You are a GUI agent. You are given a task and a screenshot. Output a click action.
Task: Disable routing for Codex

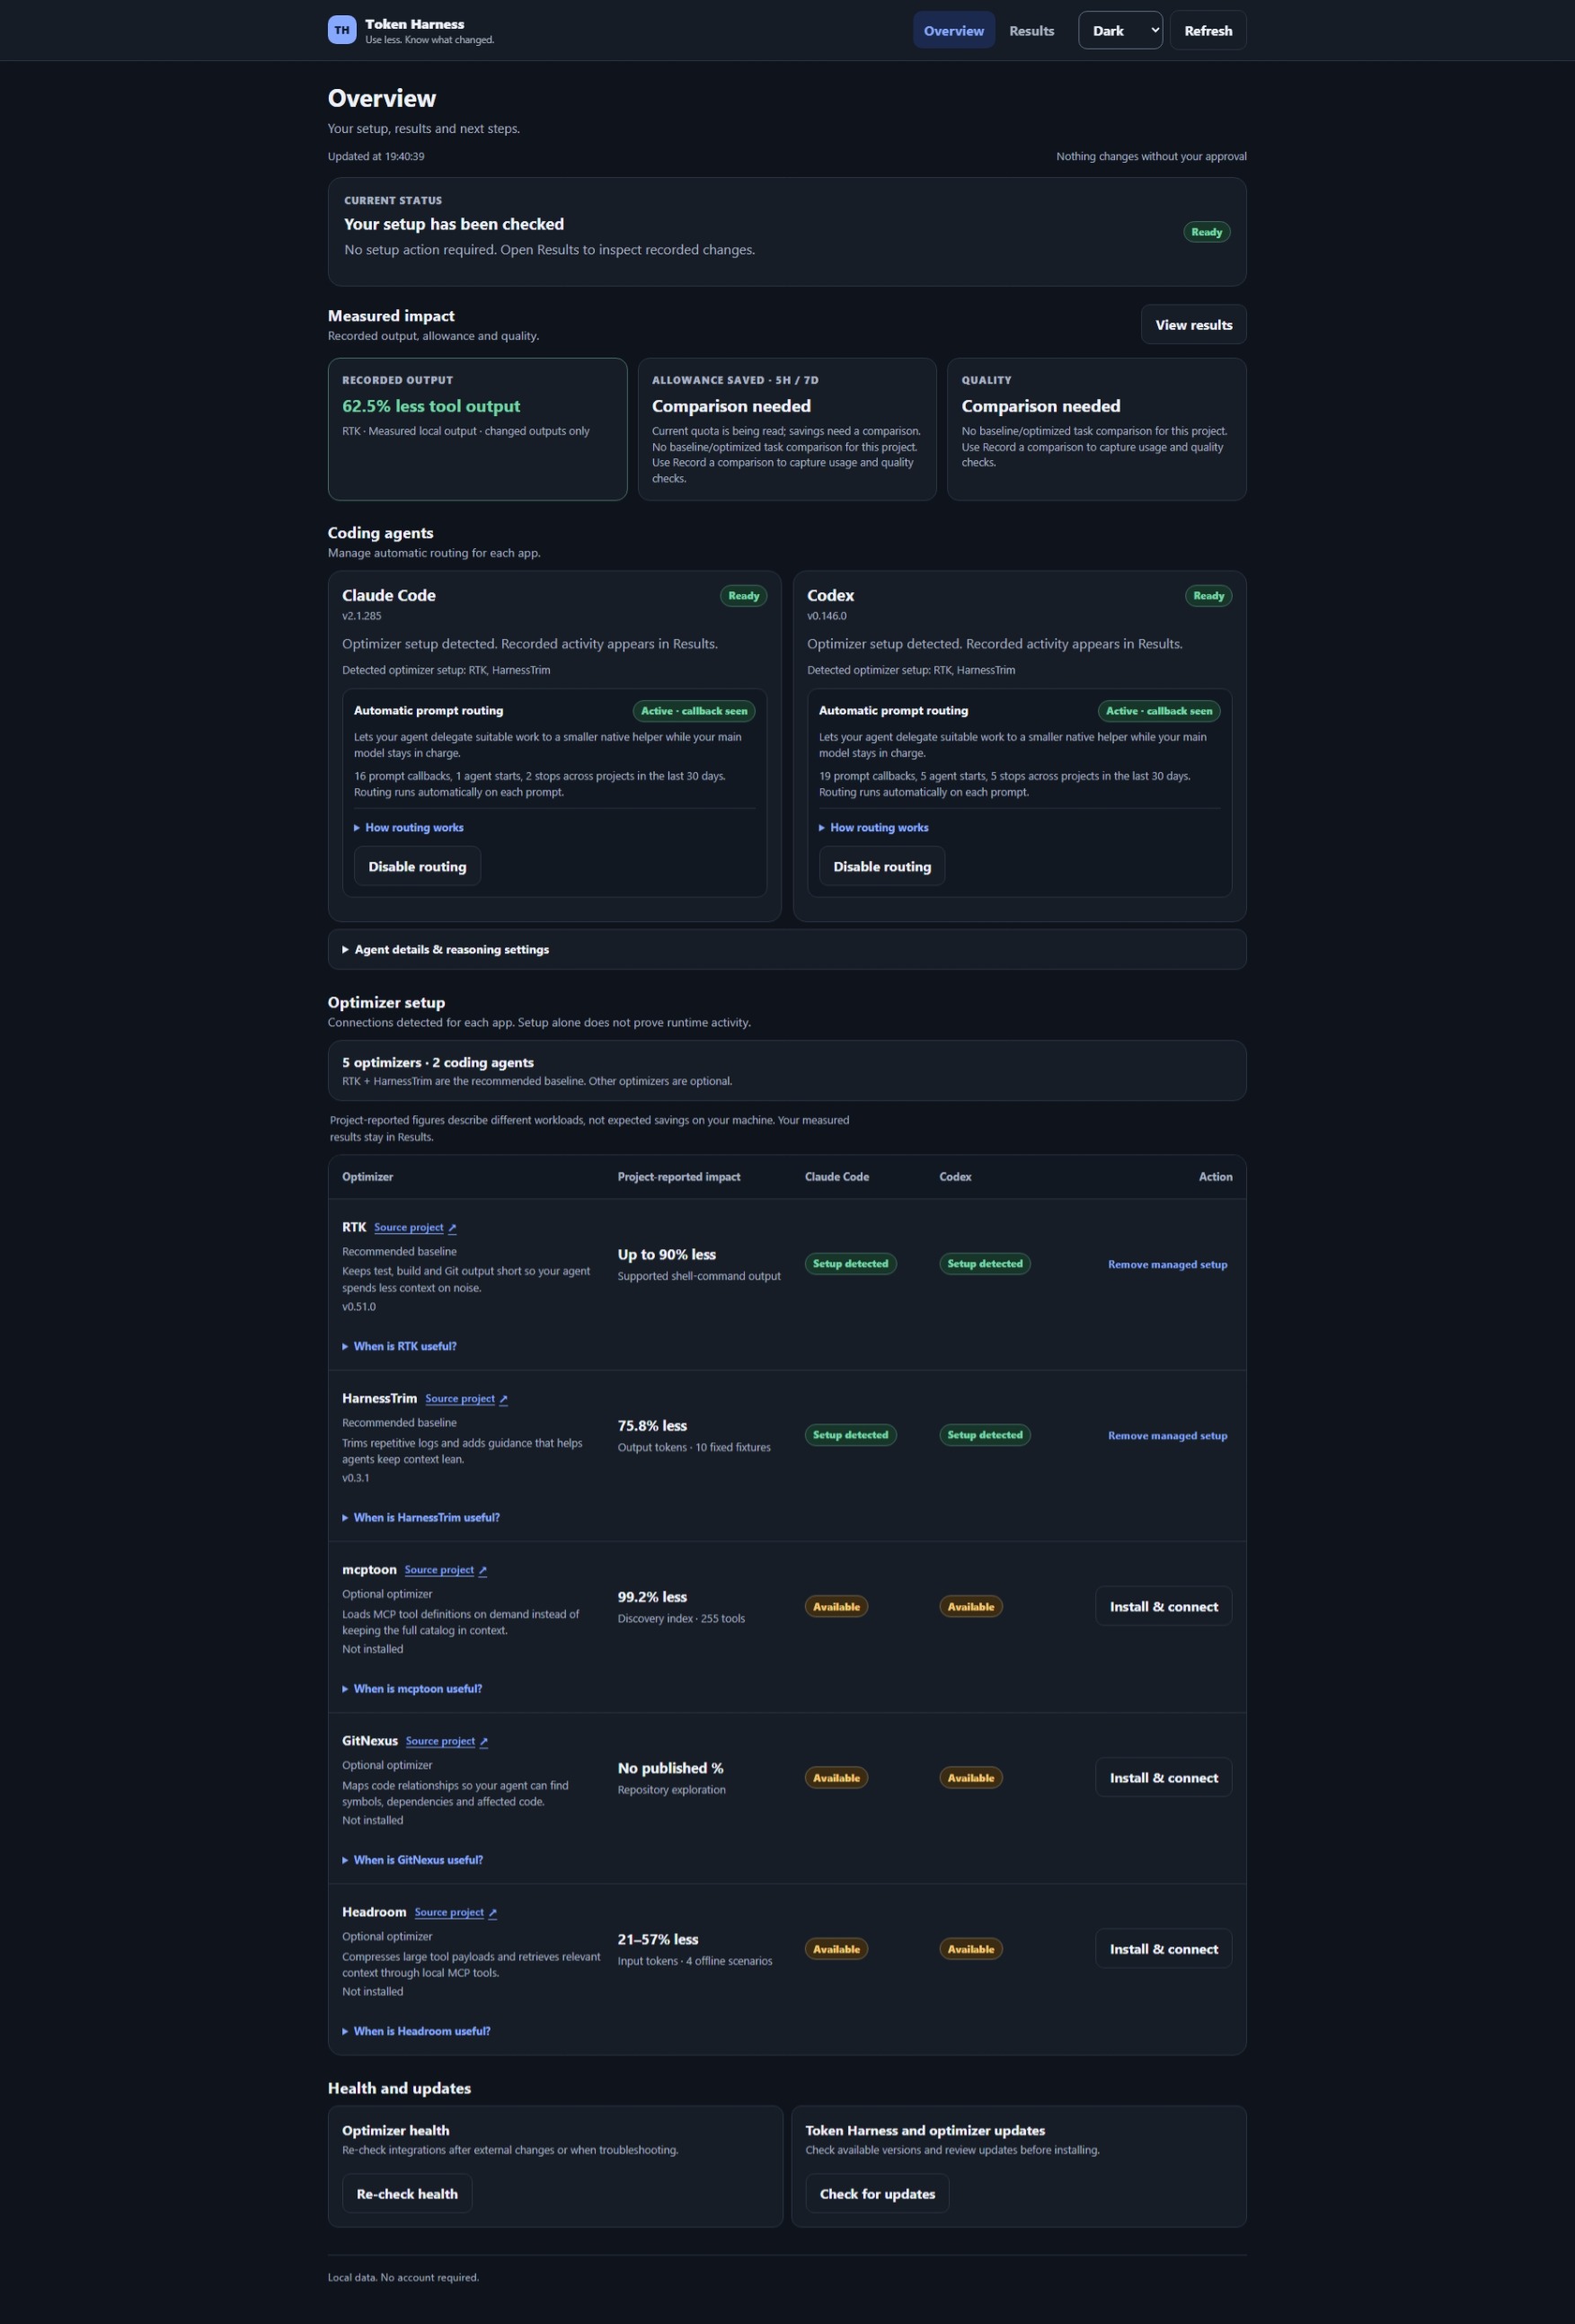(882, 867)
